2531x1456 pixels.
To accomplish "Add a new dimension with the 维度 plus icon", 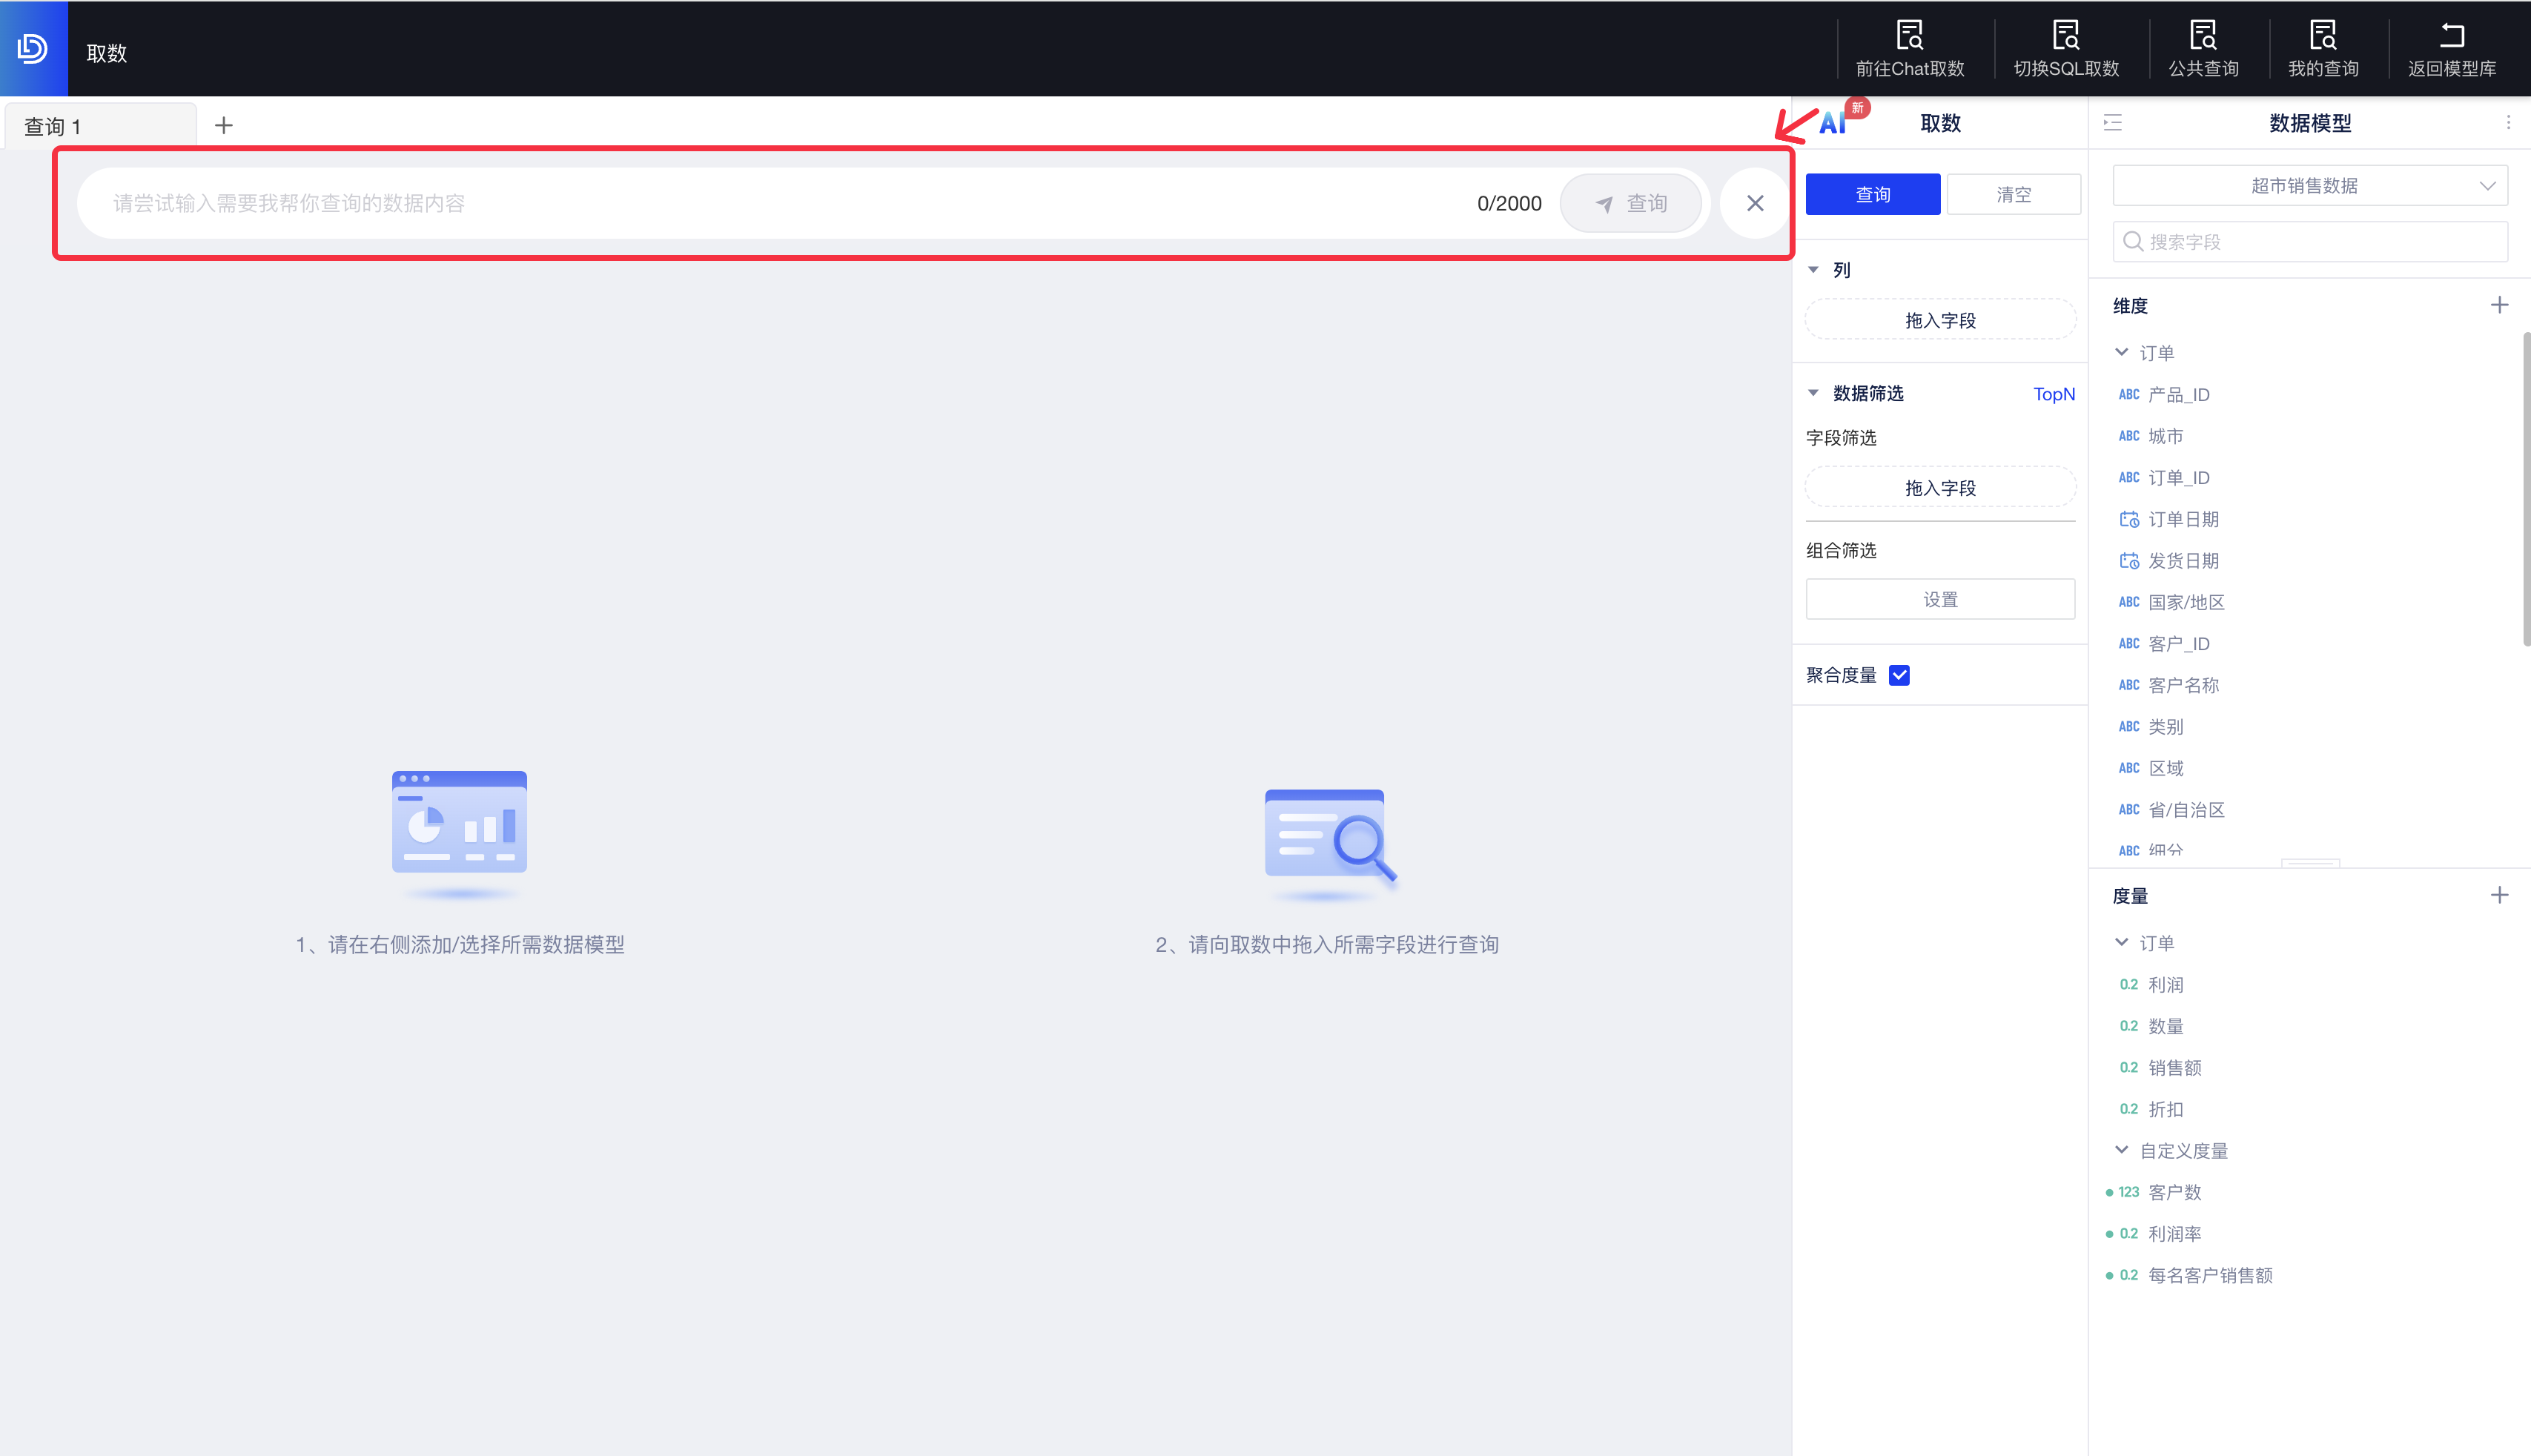I will (2498, 305).
